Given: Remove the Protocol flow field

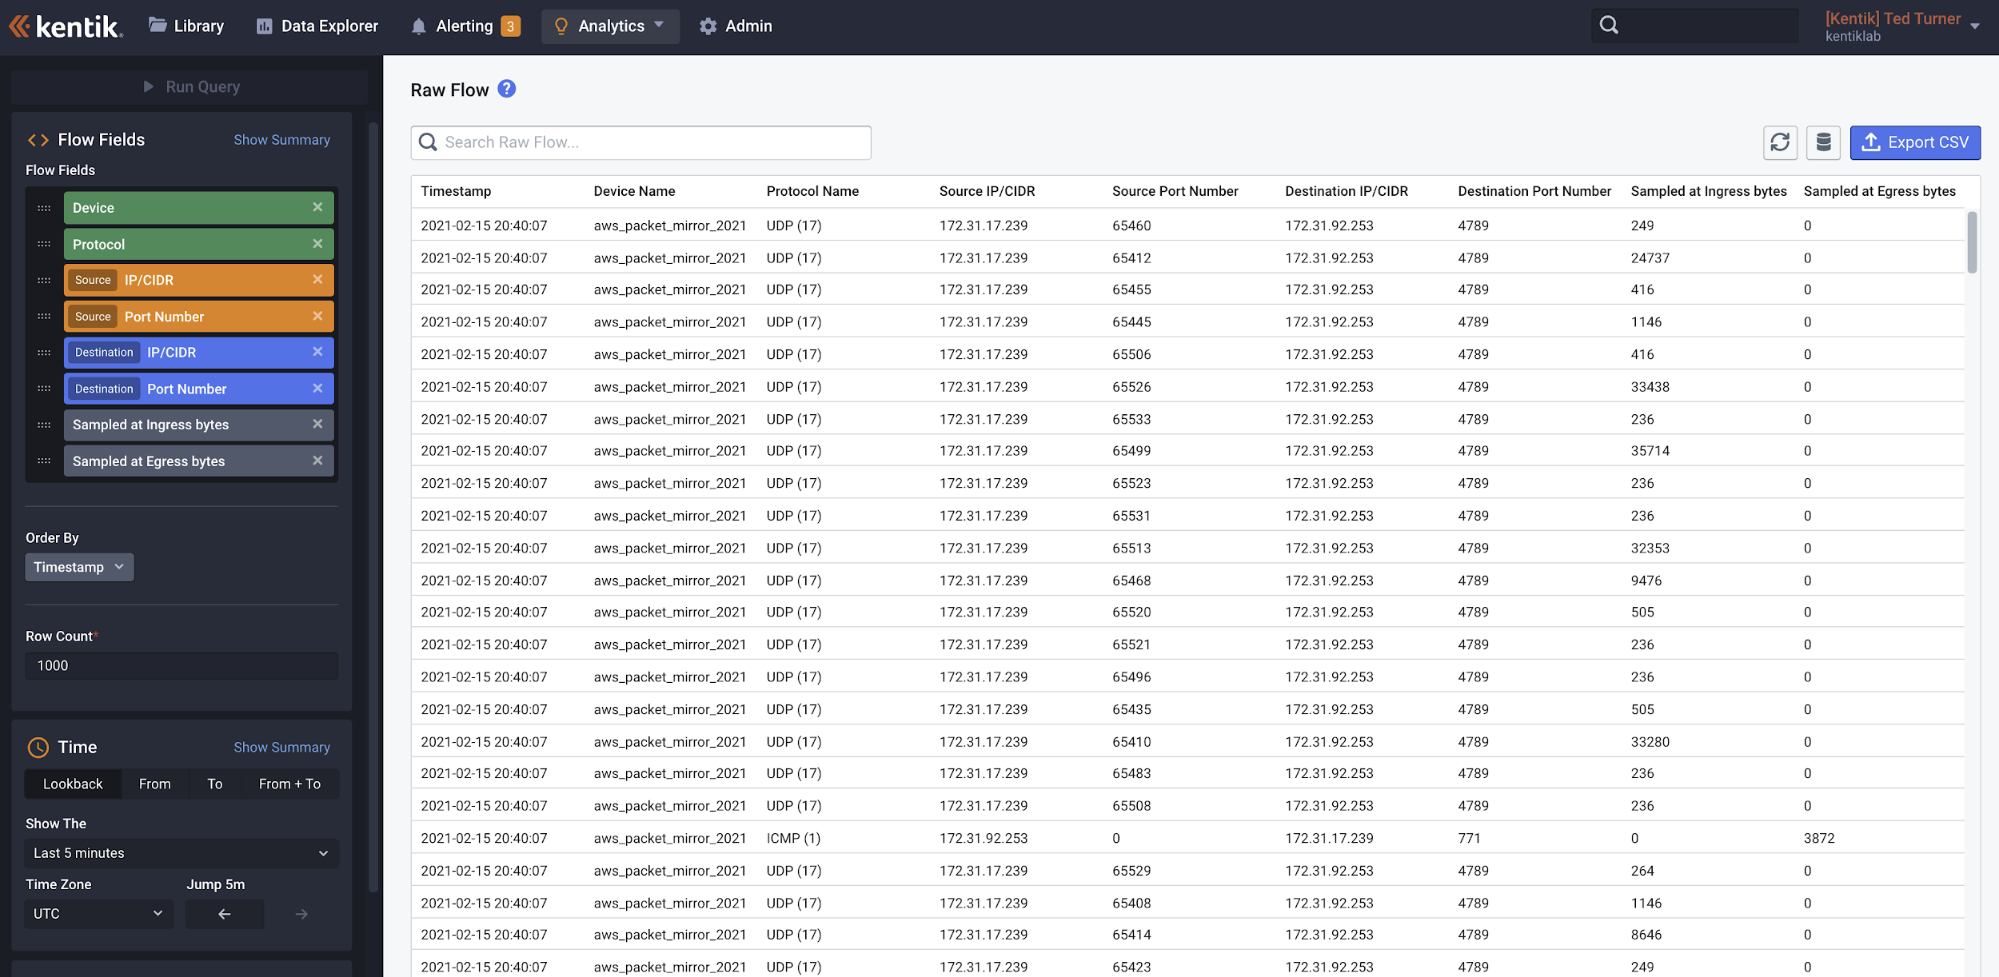Looking at the screenshot, I should coord(317,243).
